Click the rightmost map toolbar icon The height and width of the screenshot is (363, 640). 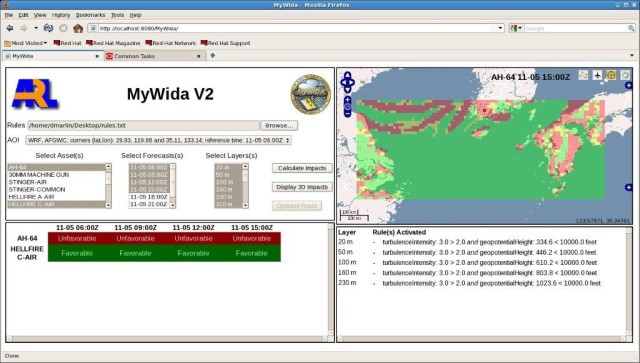coord(624,75)
